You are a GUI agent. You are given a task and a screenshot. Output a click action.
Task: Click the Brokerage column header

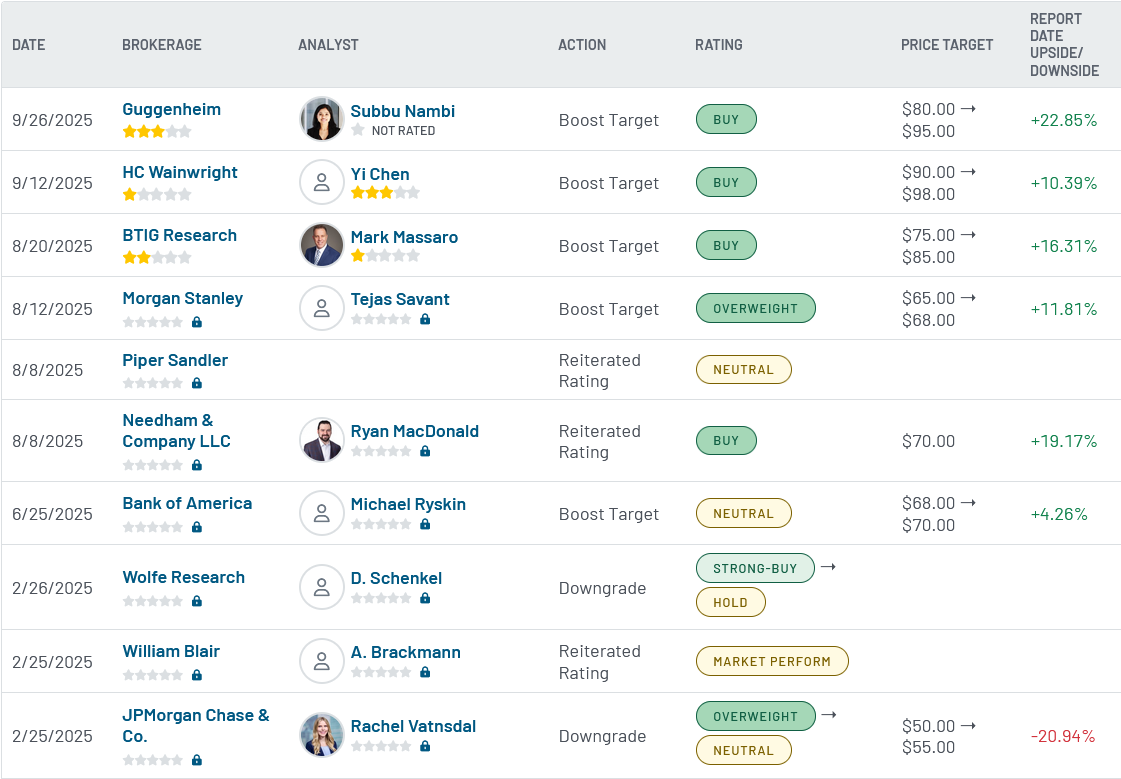tap(162, 44)
